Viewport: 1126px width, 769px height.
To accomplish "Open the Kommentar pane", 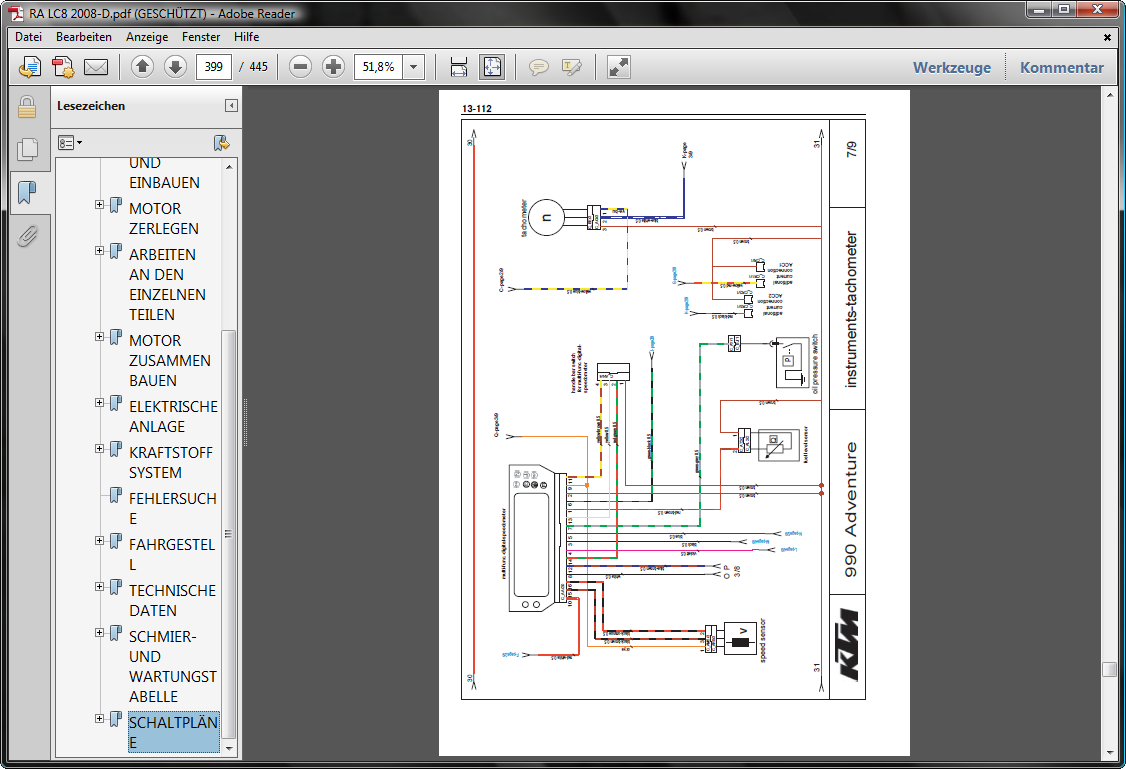I will tap(1061, 68).
